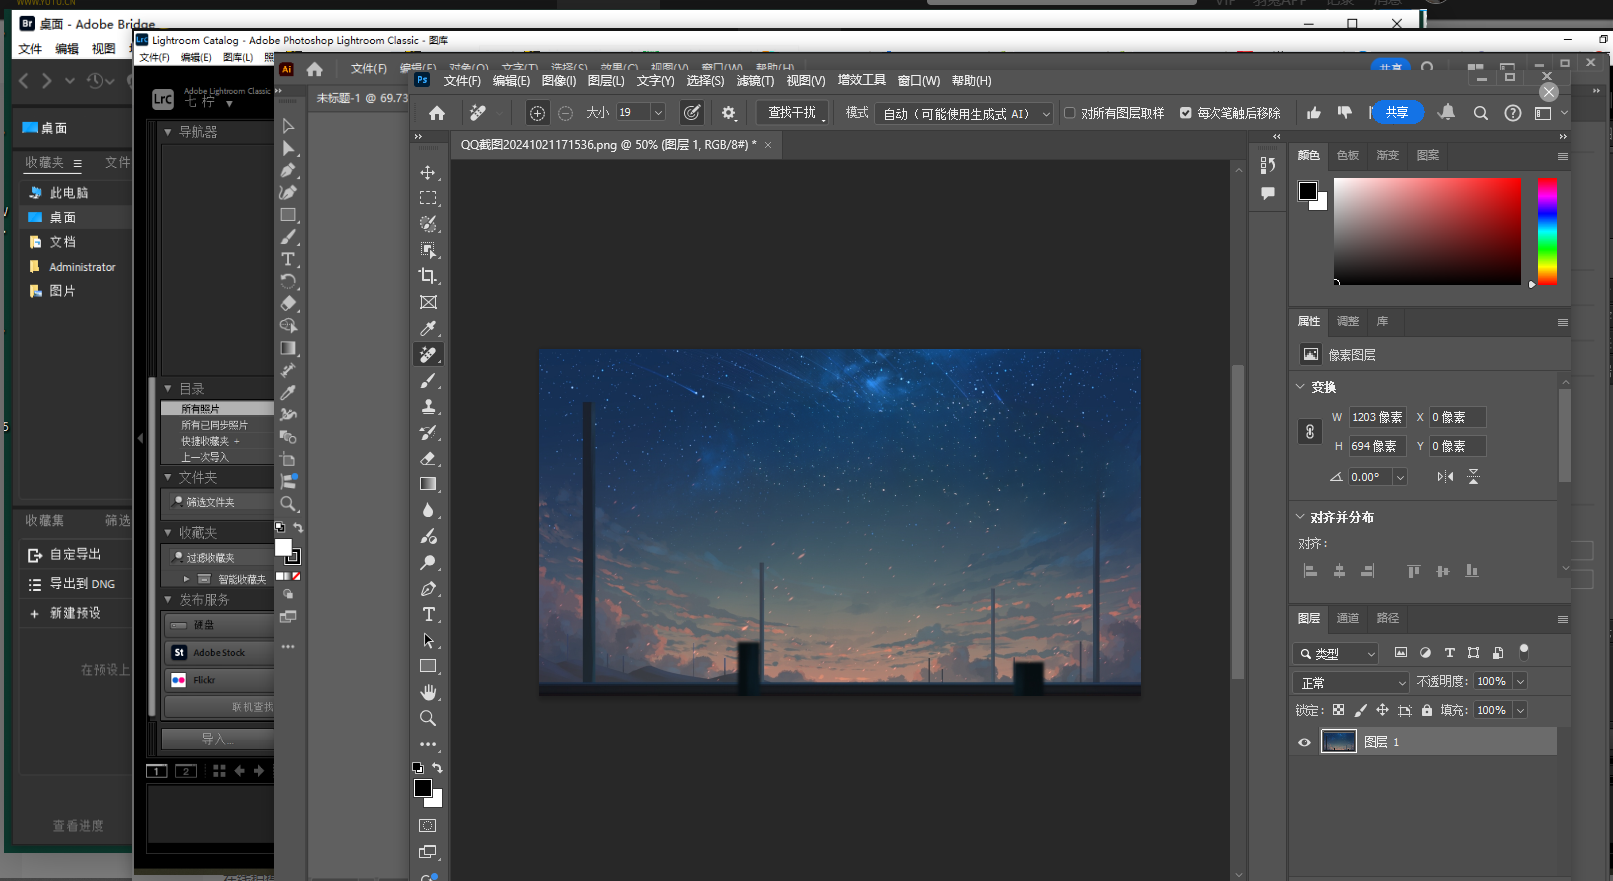Image resolution: width=1613 pixels, height=881 pixels.
Task: Toggle pressure-for-size icon in options bar
Action: (x=691, y=113)
